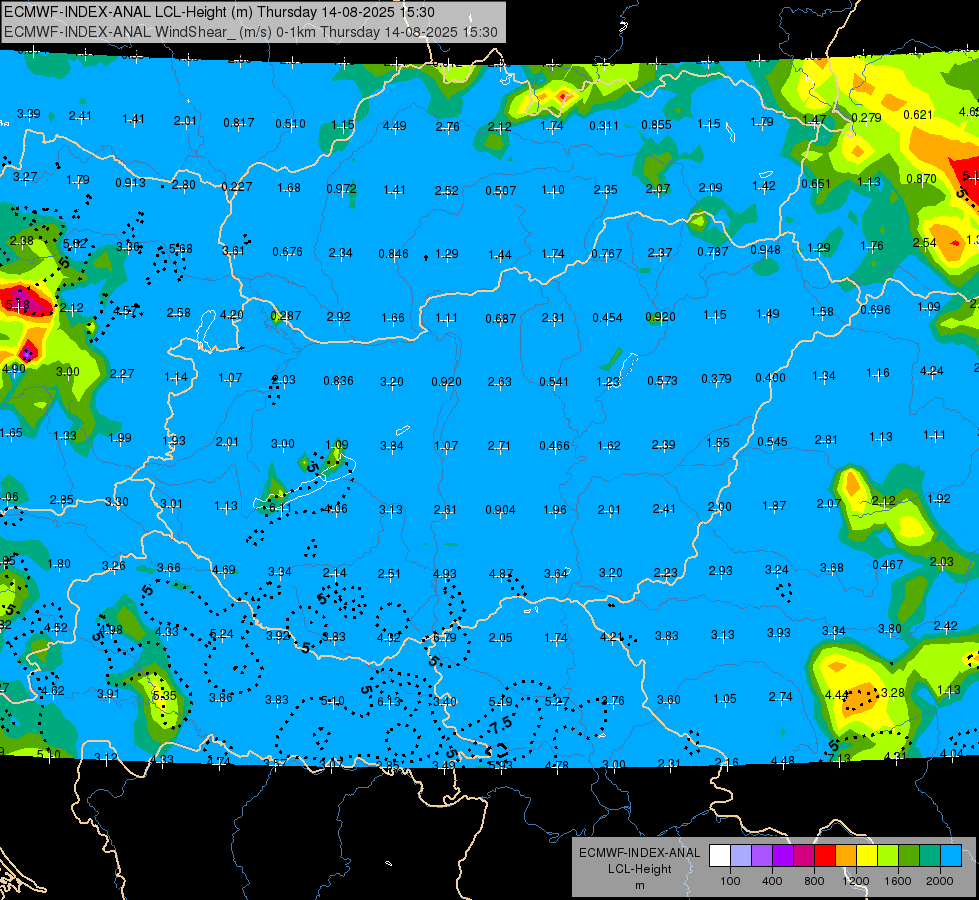Click the wind shear value 5.68
The width and height of the screenshot is (979, 900).
[180, 249]
